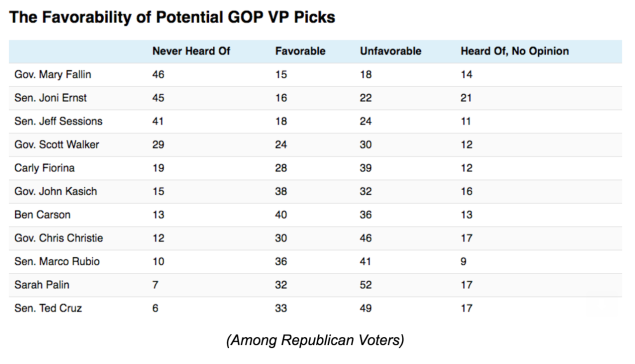Click the 'Favorable' column header
The image size is (635, 364).
coord(300,51)
